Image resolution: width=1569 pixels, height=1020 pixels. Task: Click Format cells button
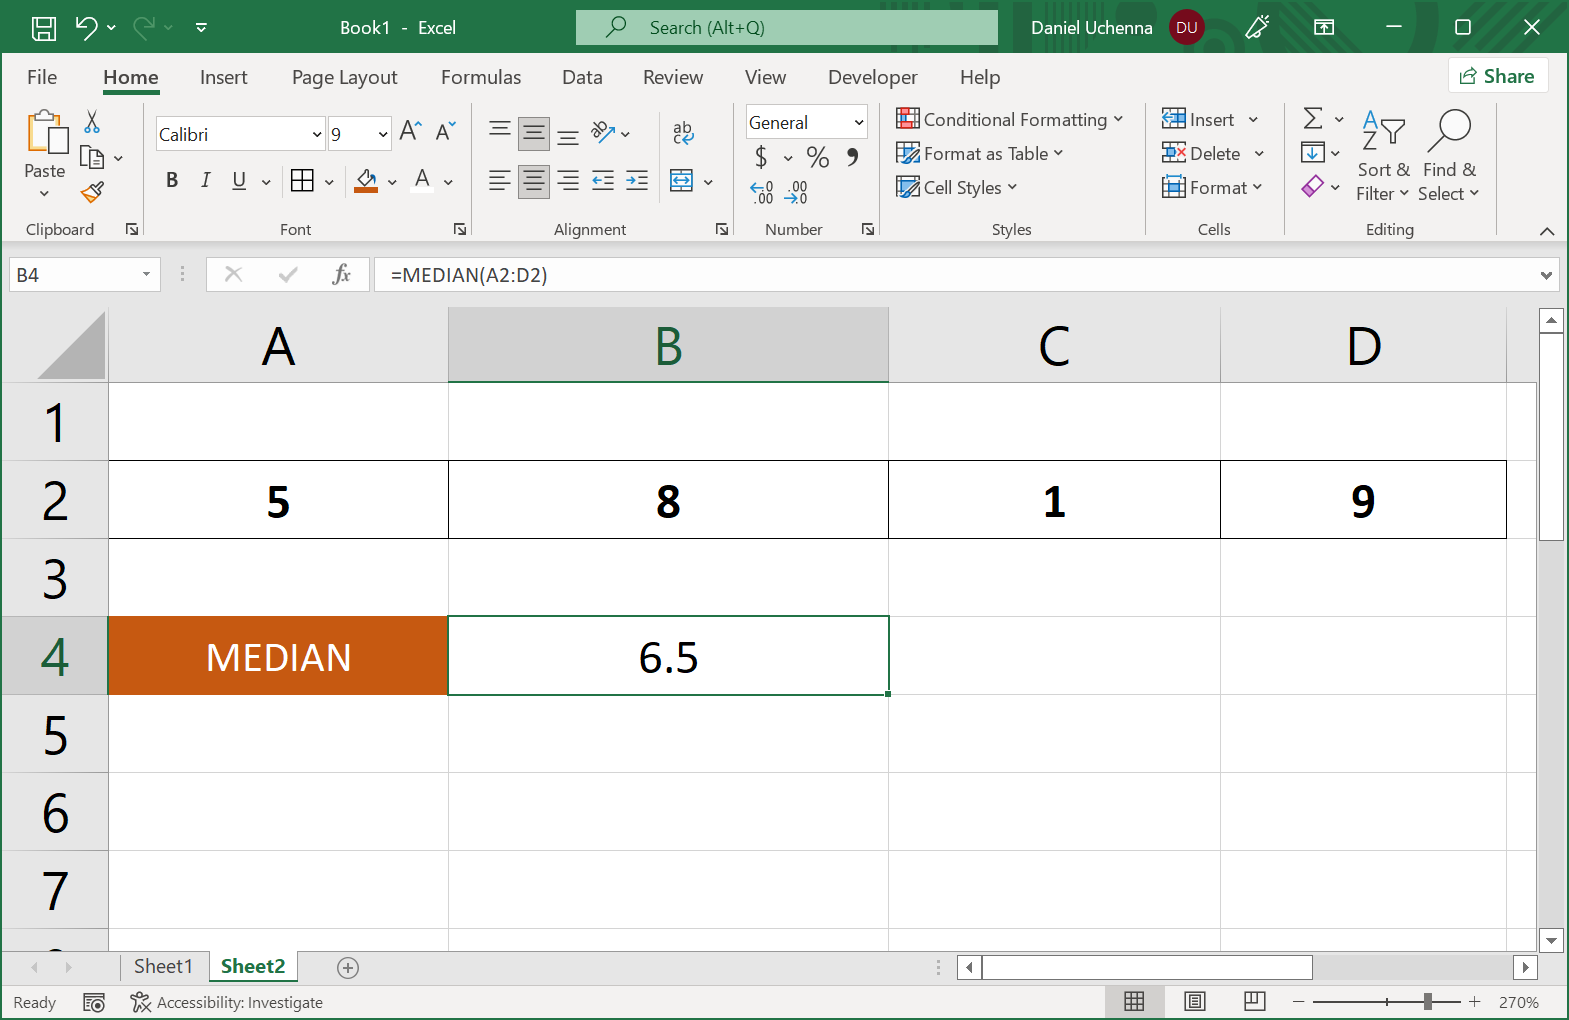tap(1212, 187)
